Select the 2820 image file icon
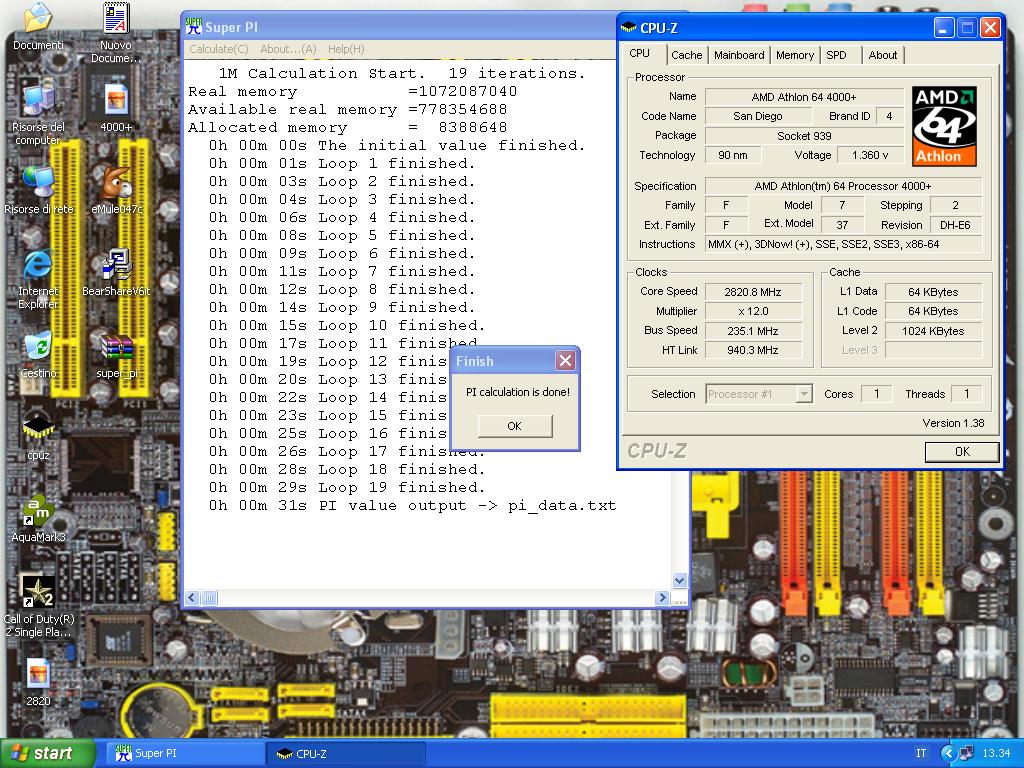 coord(38,674)
